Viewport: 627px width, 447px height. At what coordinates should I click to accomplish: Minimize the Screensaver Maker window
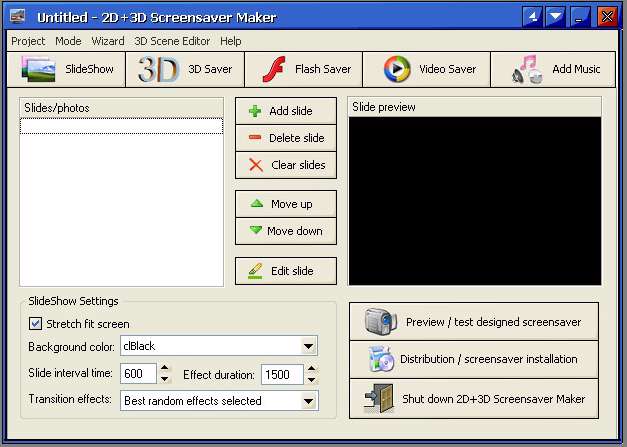pos(579,17)
